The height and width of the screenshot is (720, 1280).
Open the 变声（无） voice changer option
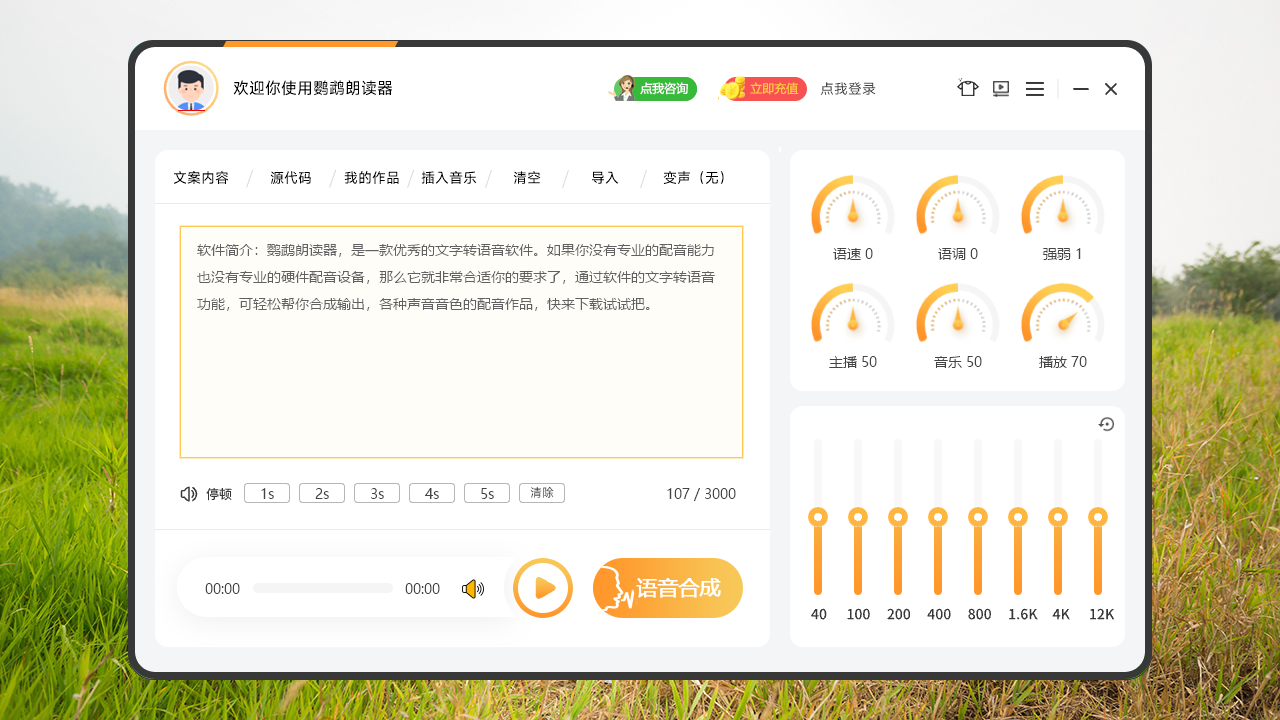[x=692, y=178]
